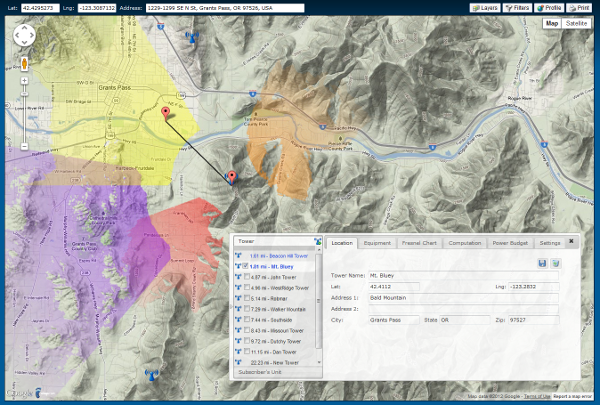The height and width of the screenshot is (405, 600).
Task: Click the blue antenna marker near Interstate 5 north
Action: pos(192,38)
